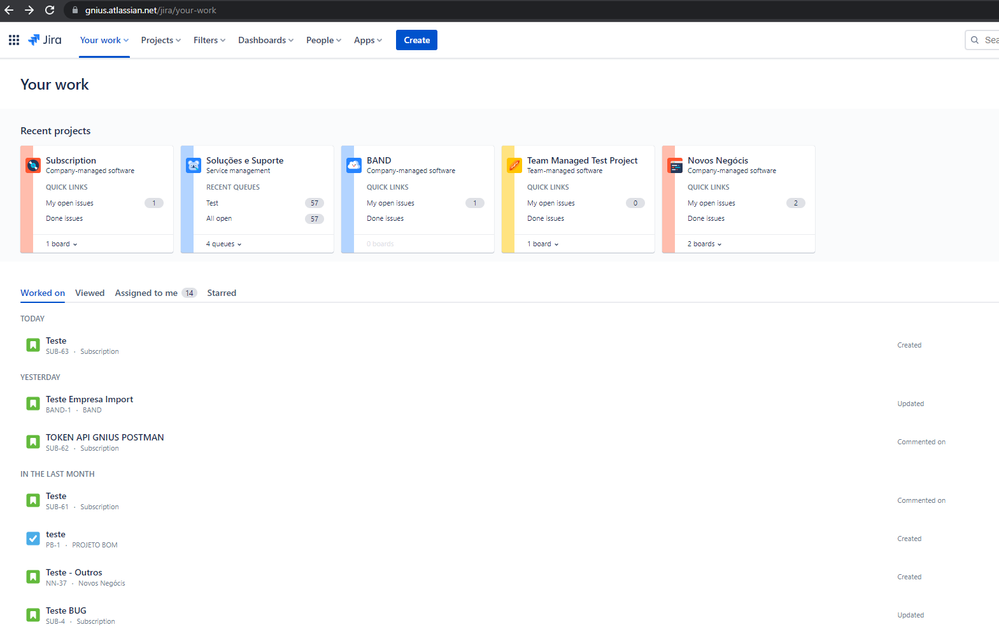Click the BAND project cloud icon

click(x=354, y=165)
